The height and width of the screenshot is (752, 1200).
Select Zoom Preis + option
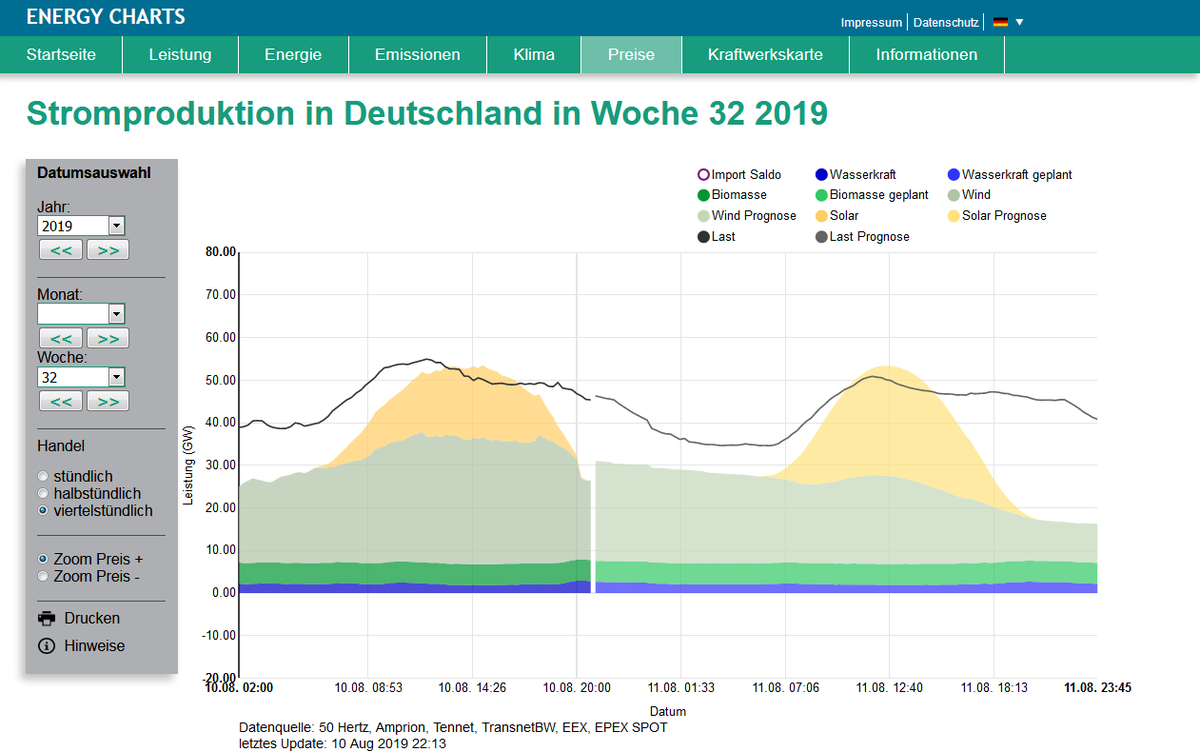[x=42, y=559]
